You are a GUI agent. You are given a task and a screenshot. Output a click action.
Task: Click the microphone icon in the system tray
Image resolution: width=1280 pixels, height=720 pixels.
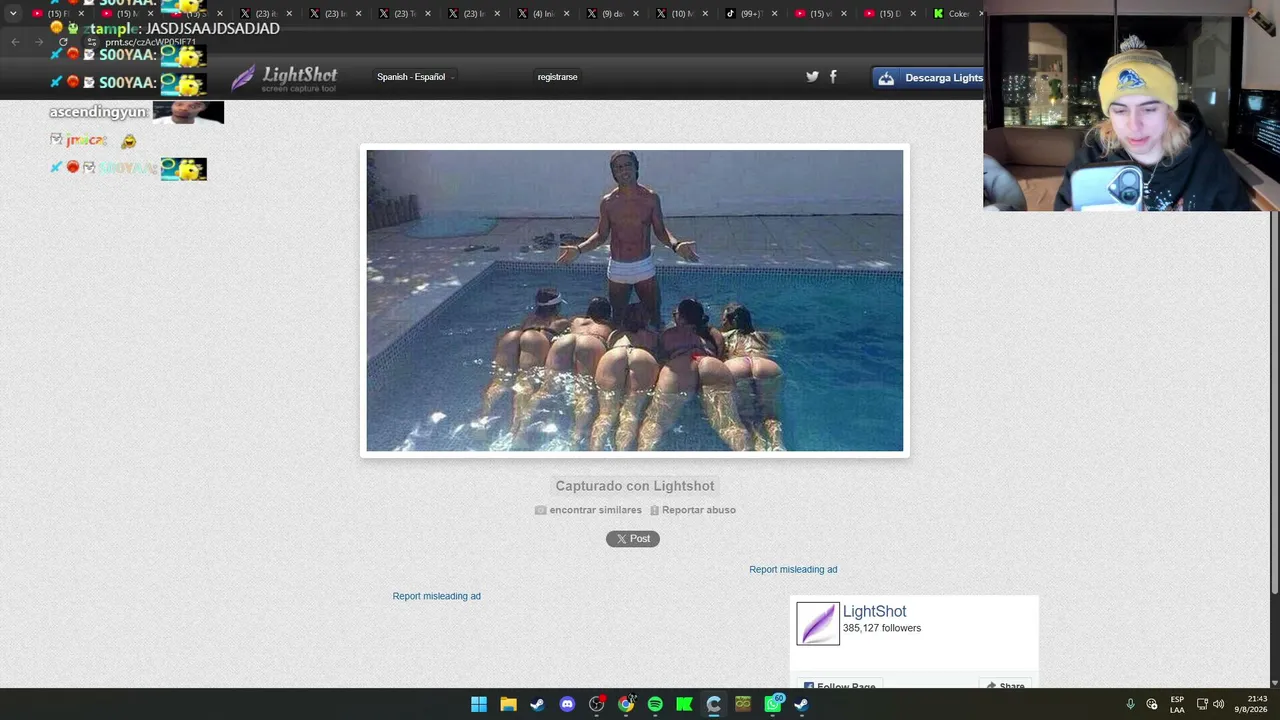1130,704
